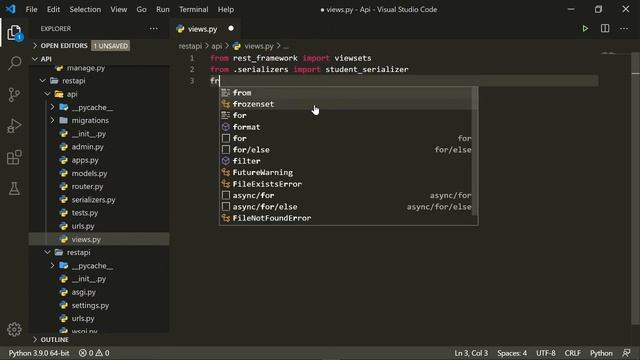Click Ln 3, Col 3 go-to-line

point(471,353)
